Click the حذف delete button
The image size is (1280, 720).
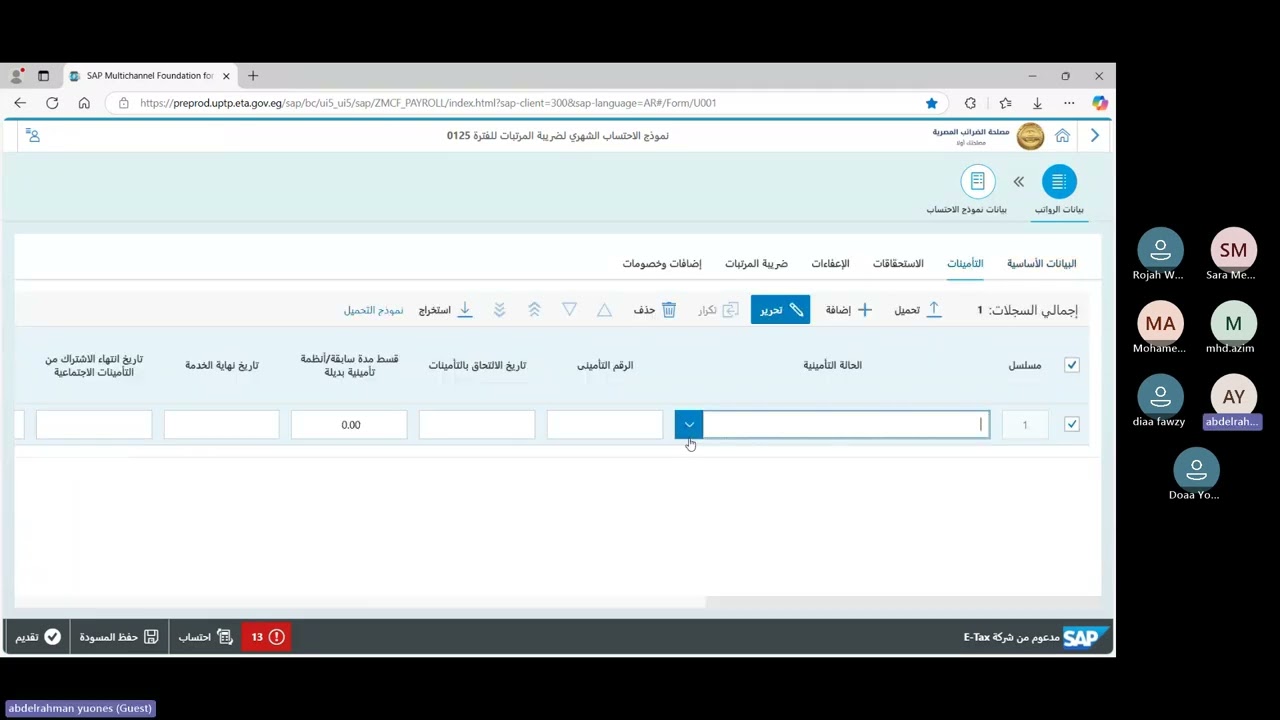pyautogui.click(x=655, y=310)
